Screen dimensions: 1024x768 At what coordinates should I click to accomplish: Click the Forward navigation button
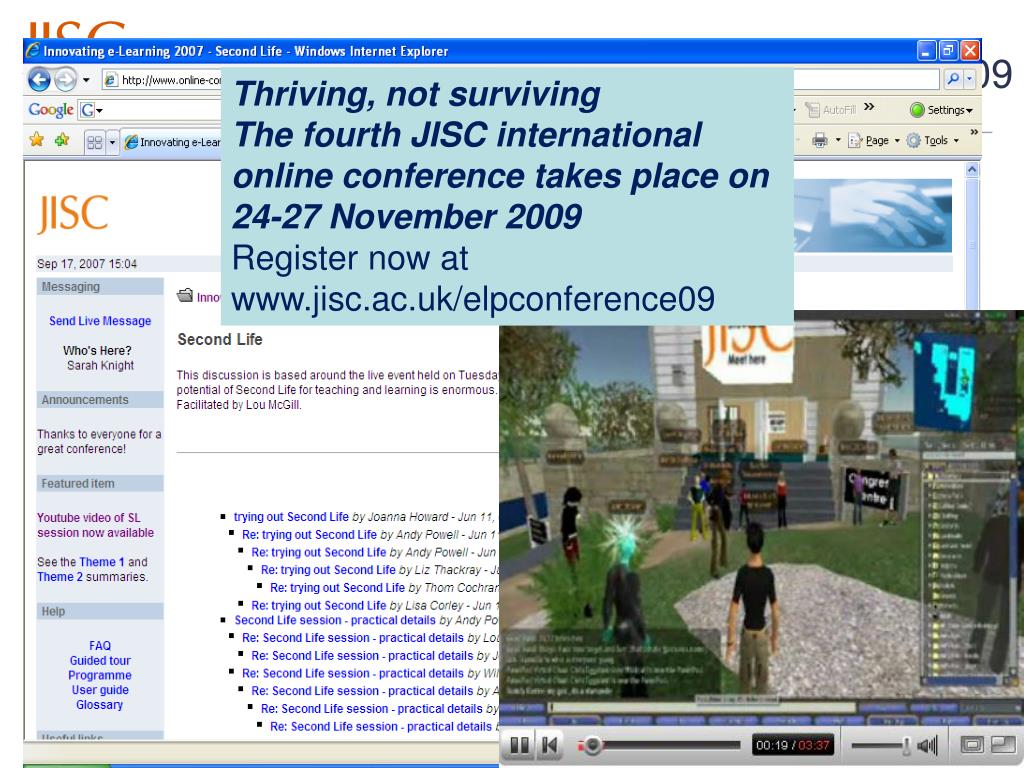click(65, 80)
